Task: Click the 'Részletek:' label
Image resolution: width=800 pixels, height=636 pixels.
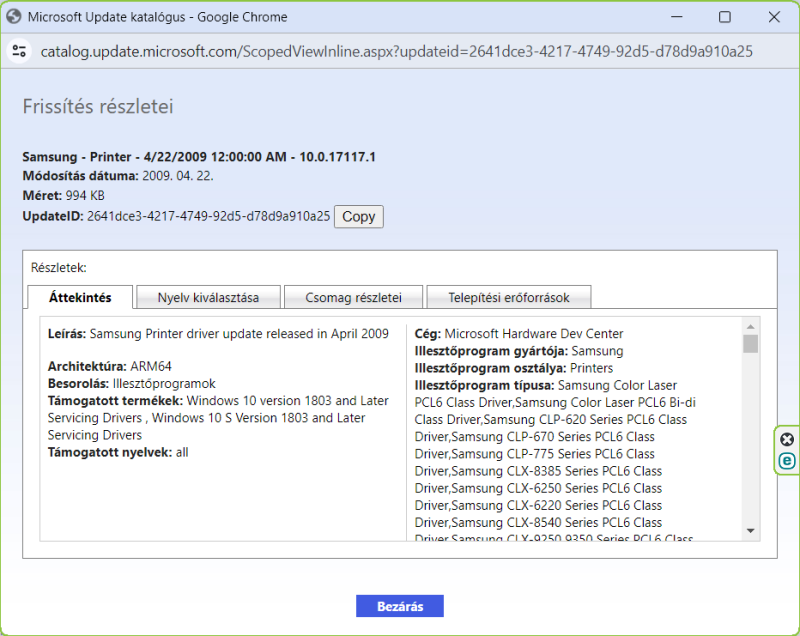Action: tap(59, 268)
